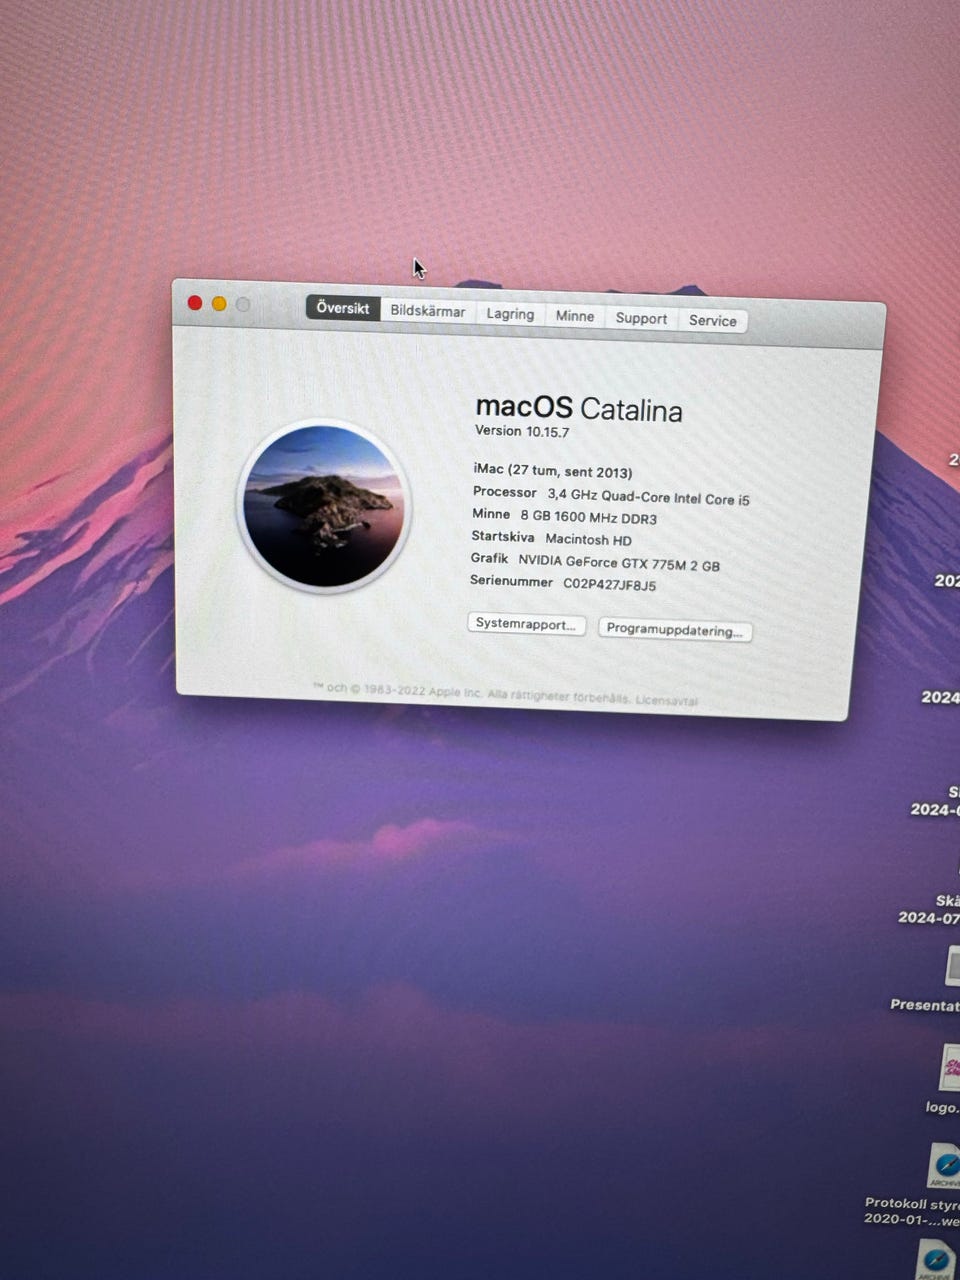The height and width of the screenshot is (1280, 960).
Task: Switch to the Översikt tab
Action: [x=343, y=308]
